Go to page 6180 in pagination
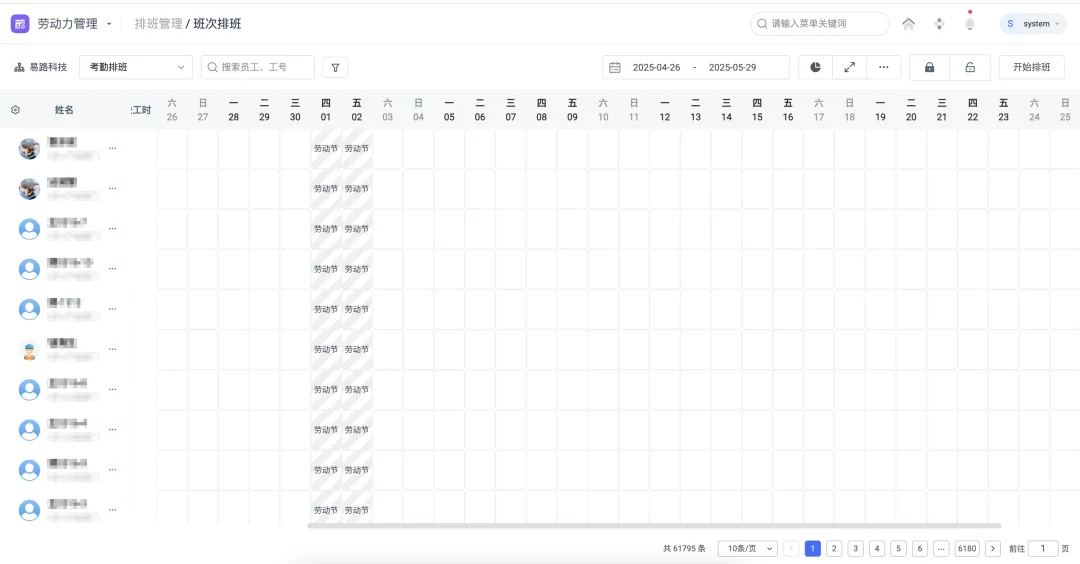1080x564 pixels. click(966, 549)
